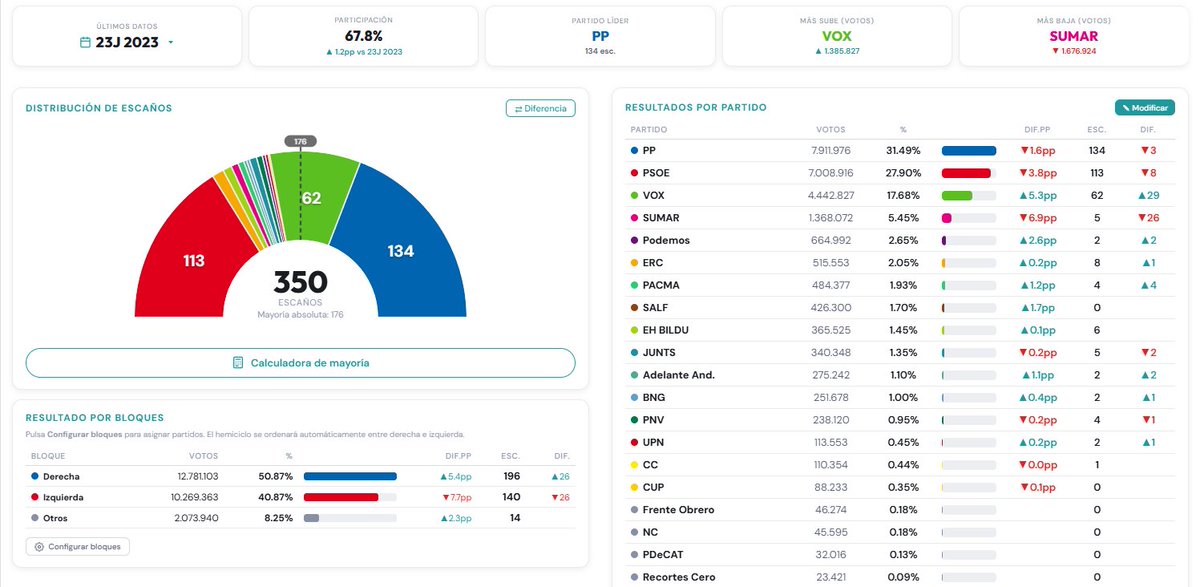
Task: Click the 350 Escaños total label
Action: click(300, 288)
